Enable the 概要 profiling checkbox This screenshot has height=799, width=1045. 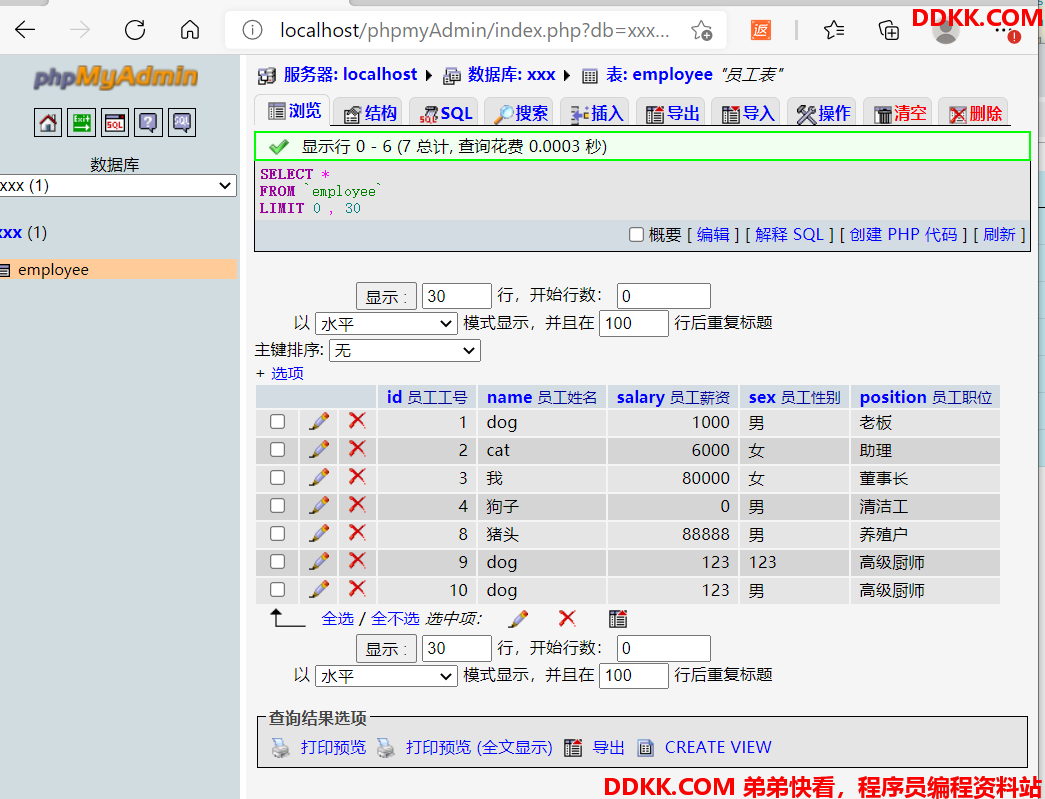coord(636,235)
